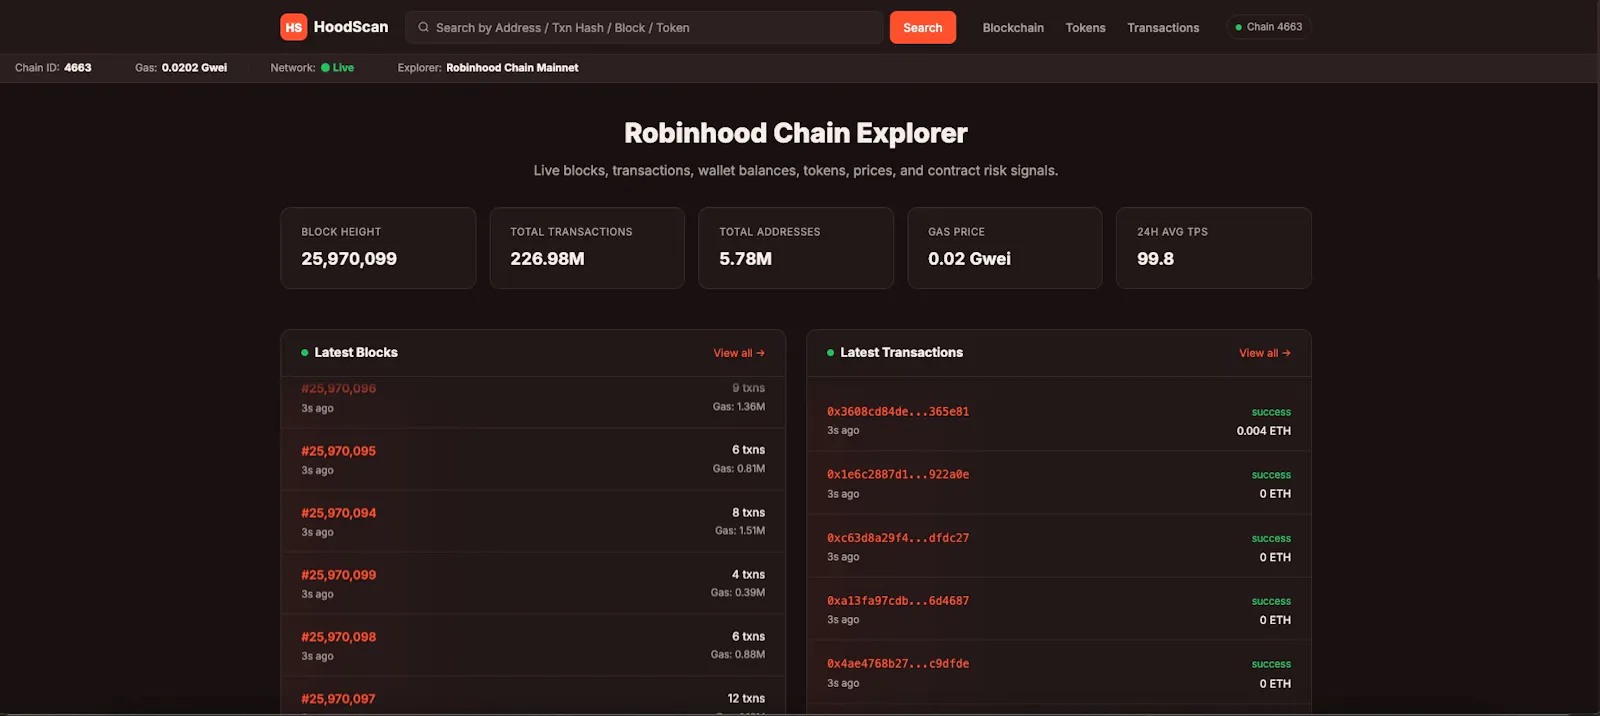Click the Latest Blocks heading
The height and width of the screenshot is (716, 1600).
356,353
